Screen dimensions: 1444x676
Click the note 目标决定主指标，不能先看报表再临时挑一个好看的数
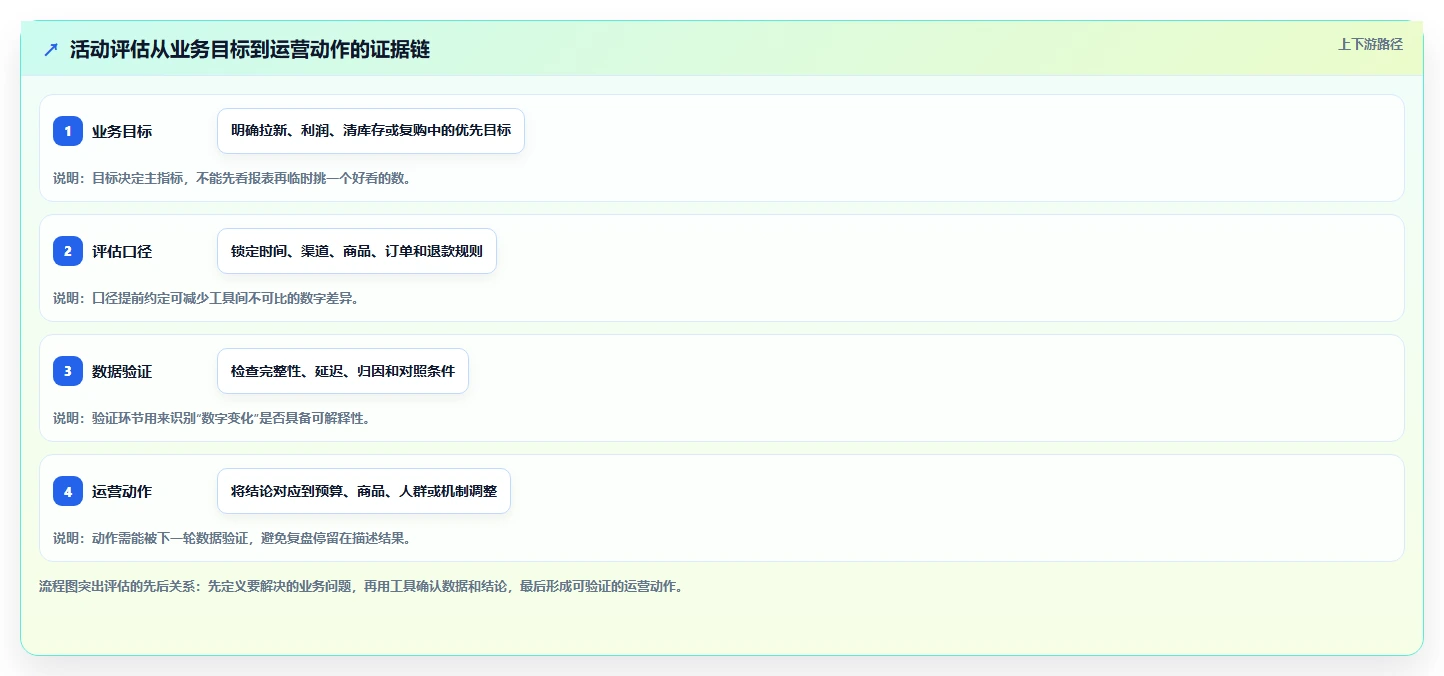coord(232,178)
